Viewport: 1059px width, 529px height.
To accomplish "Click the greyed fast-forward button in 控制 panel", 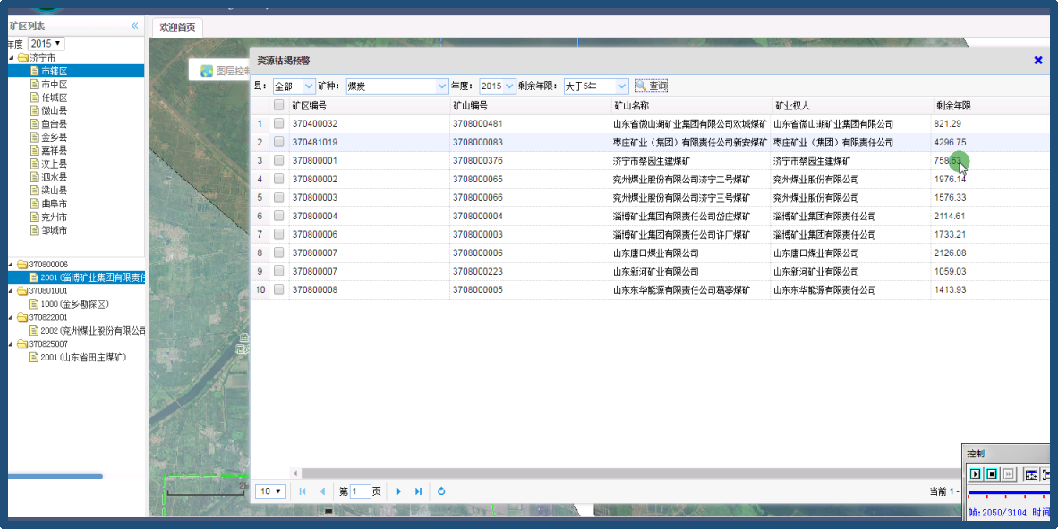I will [x=1006, y=474].
